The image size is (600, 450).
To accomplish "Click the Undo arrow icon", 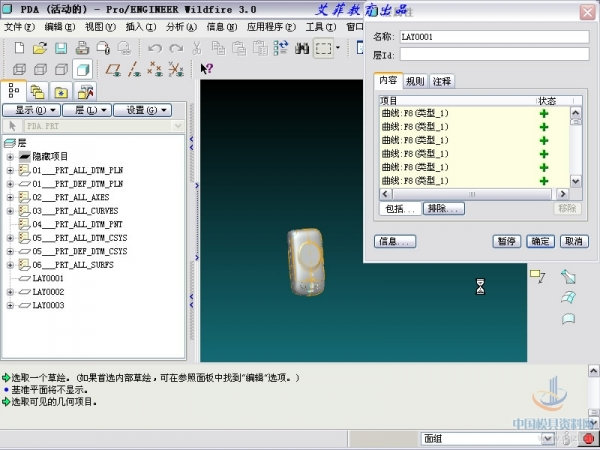I will [x=154, y=47].
